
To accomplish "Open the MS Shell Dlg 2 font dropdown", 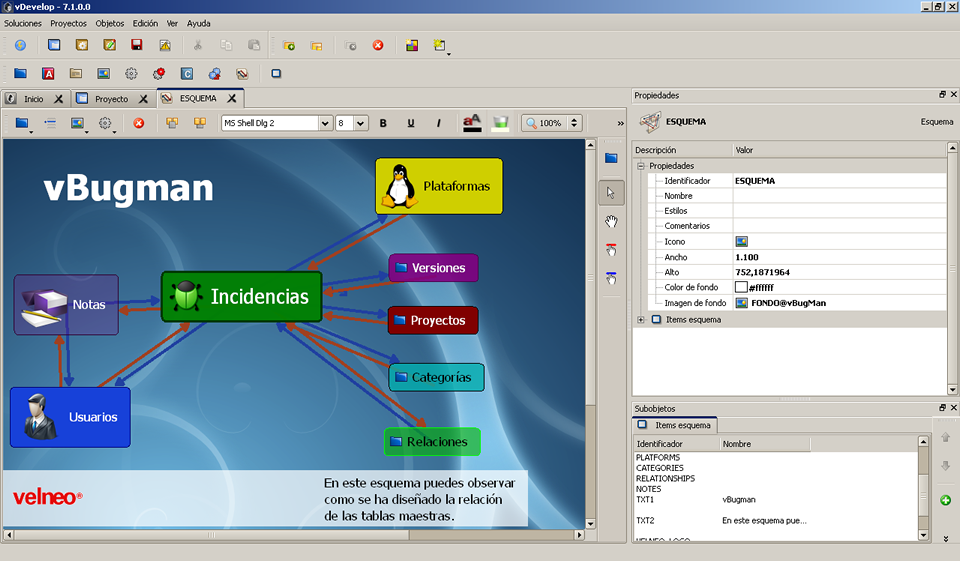I will point(325,123).
